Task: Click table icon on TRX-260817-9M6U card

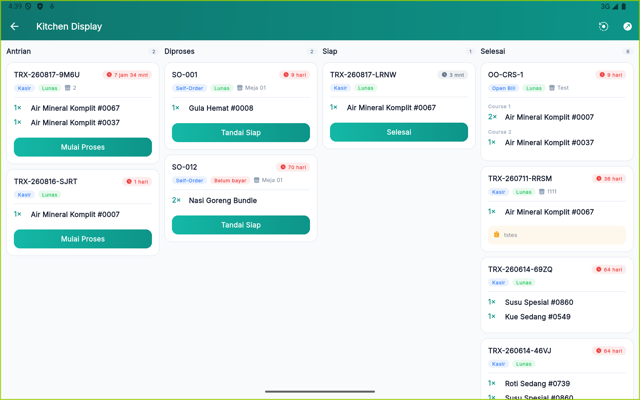Action: 68,88
